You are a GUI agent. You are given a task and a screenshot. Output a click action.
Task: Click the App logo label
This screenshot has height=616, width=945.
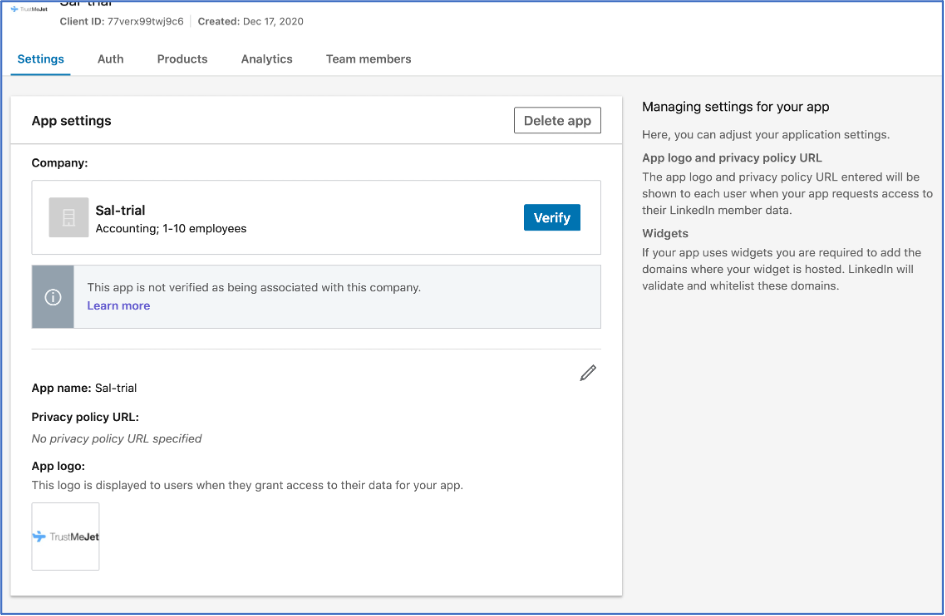58,466
